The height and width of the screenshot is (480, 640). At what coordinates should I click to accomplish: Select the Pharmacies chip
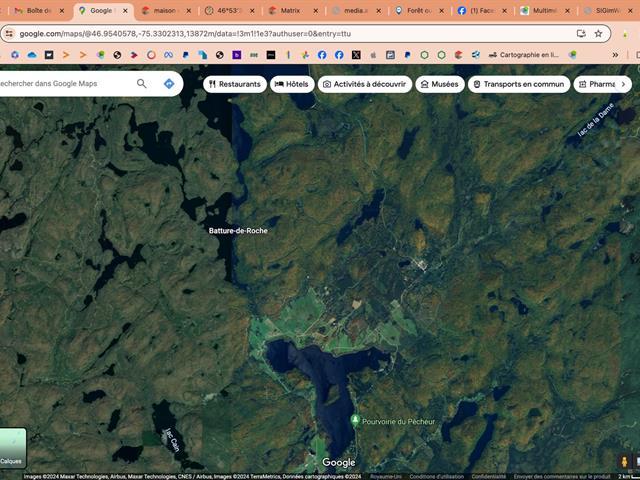click(x=596, y=84)
